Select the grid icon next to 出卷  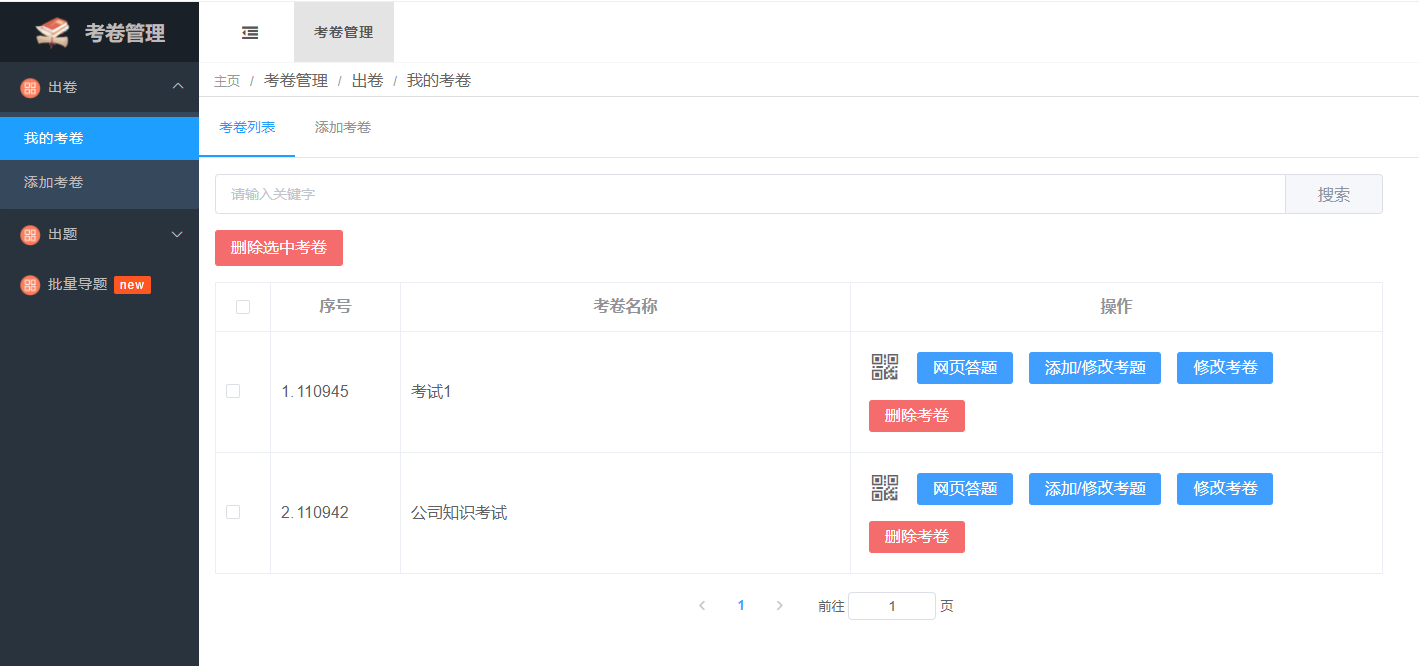click(x=28, y=88)
